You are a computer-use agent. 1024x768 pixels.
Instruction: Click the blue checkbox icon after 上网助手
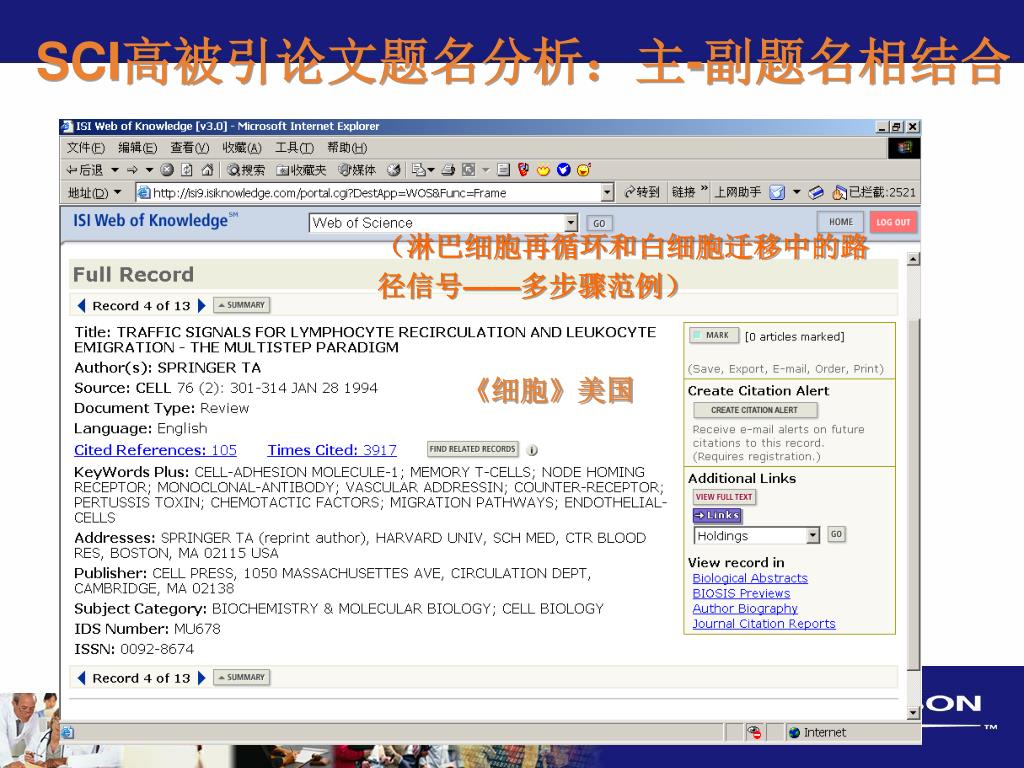(x=776, y=193)
